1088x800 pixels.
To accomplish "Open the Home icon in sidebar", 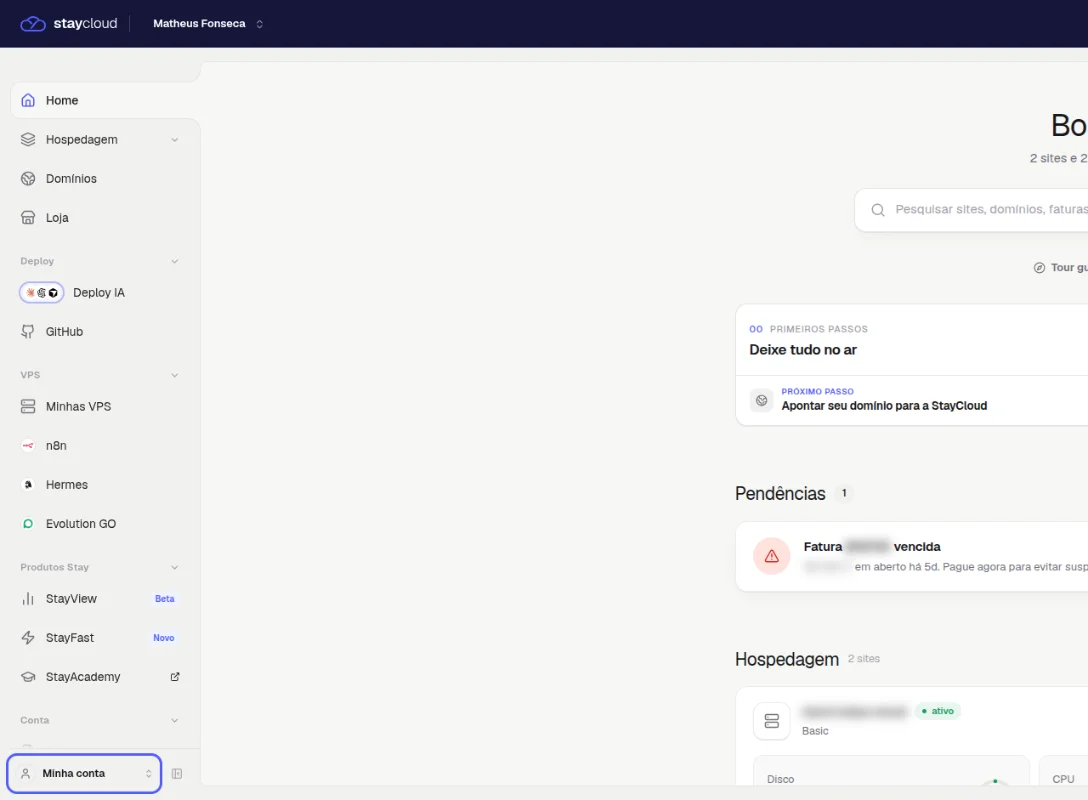I will 28,101.
